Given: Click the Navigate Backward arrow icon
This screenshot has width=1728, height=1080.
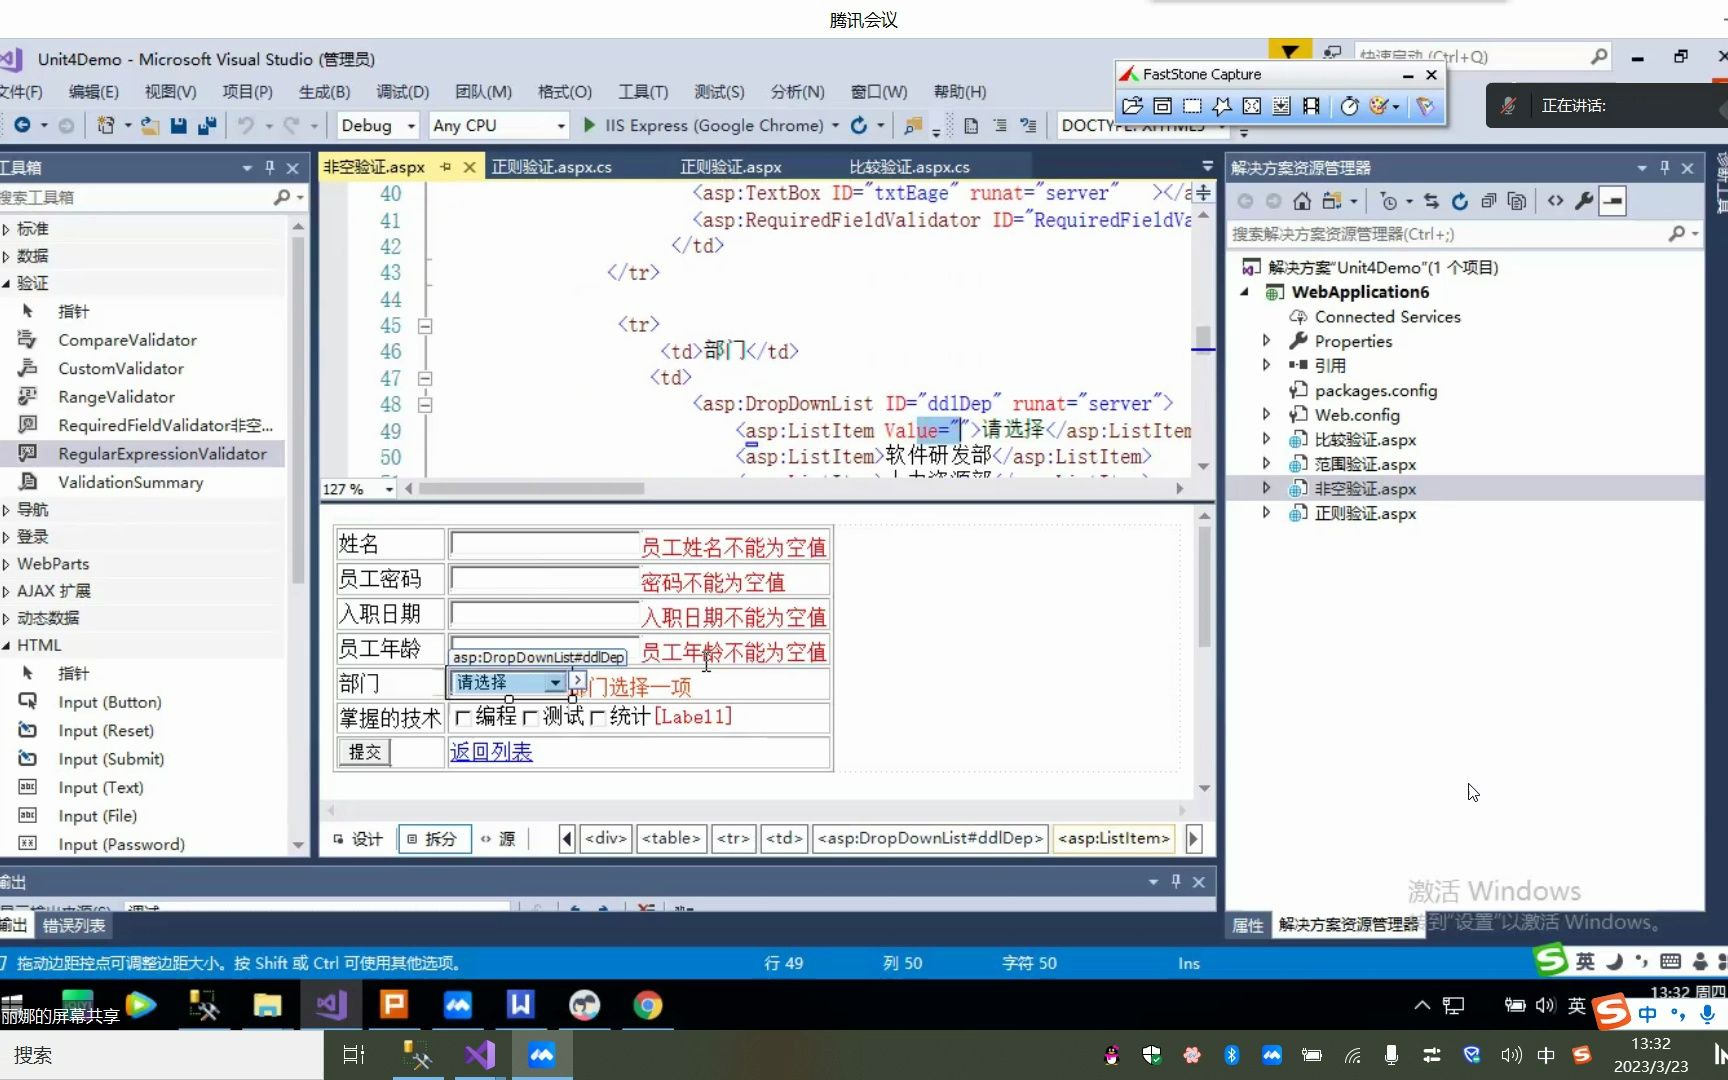Looking at the screenshot, I should pyautogui.click(x=22, y=125).
